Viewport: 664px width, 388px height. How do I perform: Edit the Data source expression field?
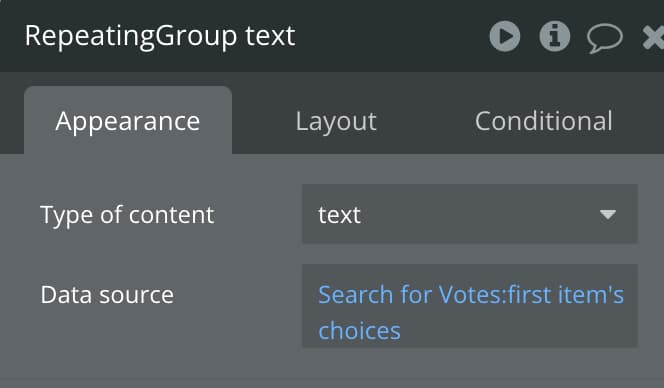click(470, 306)
